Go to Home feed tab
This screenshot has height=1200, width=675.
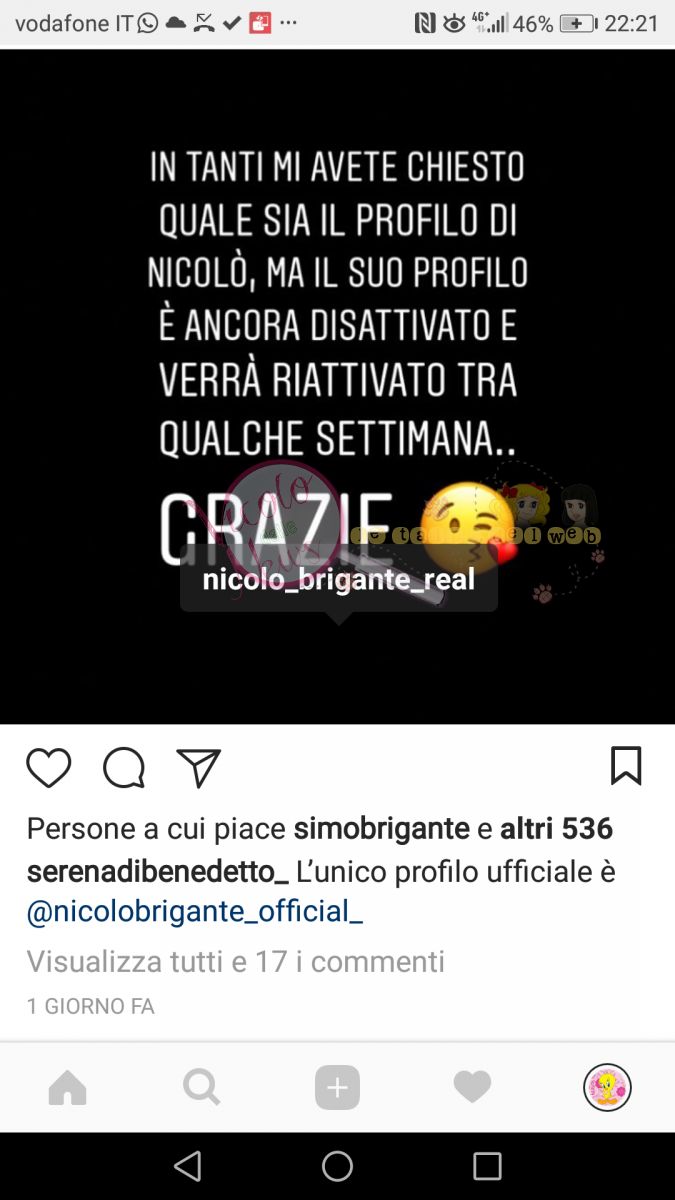tap(68, 1088)
